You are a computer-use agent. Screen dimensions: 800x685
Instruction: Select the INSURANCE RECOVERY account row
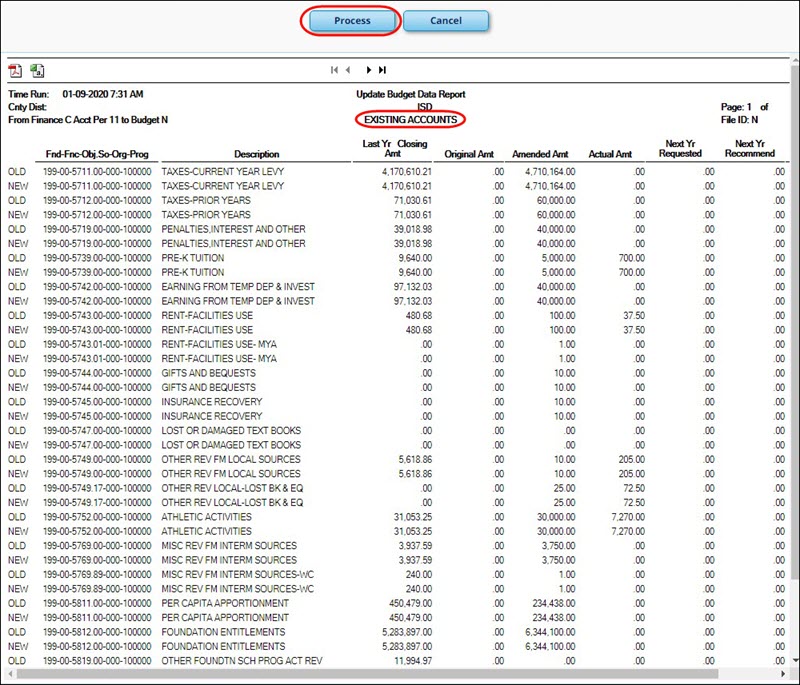click(200, 401)
